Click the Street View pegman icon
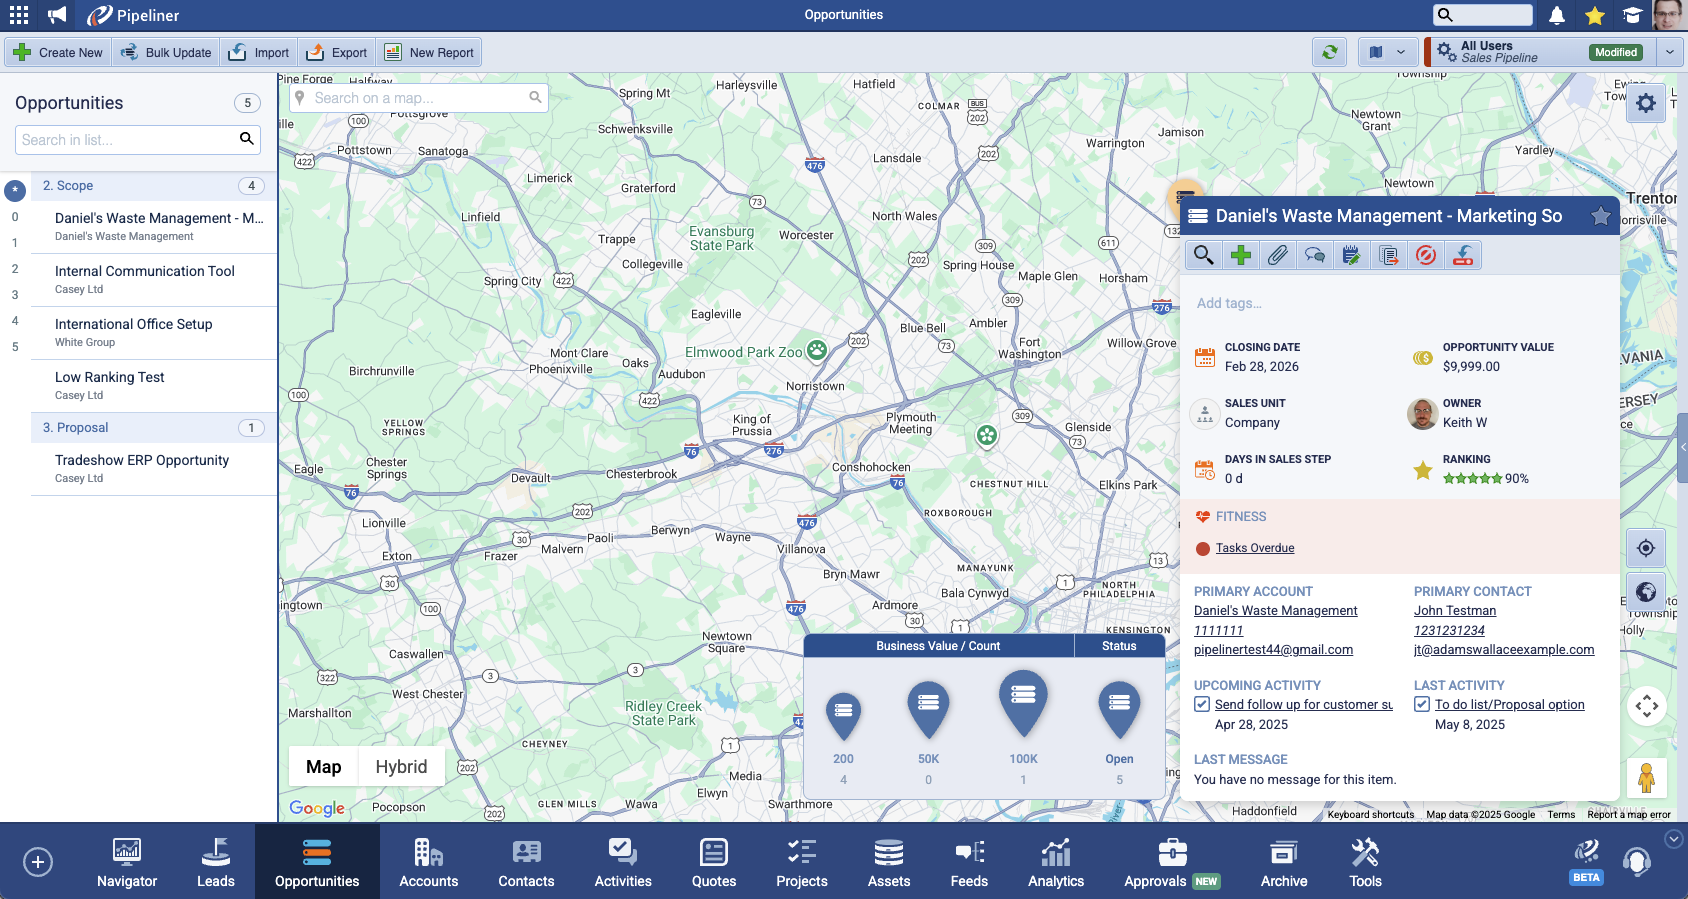This screenshot has height=899, width=1688. [x=1646, y=777]
